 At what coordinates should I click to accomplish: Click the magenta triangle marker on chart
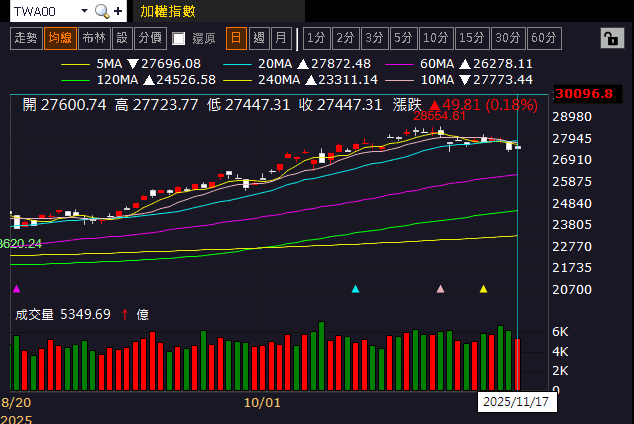pyautogui.click(x=16, y=289)
